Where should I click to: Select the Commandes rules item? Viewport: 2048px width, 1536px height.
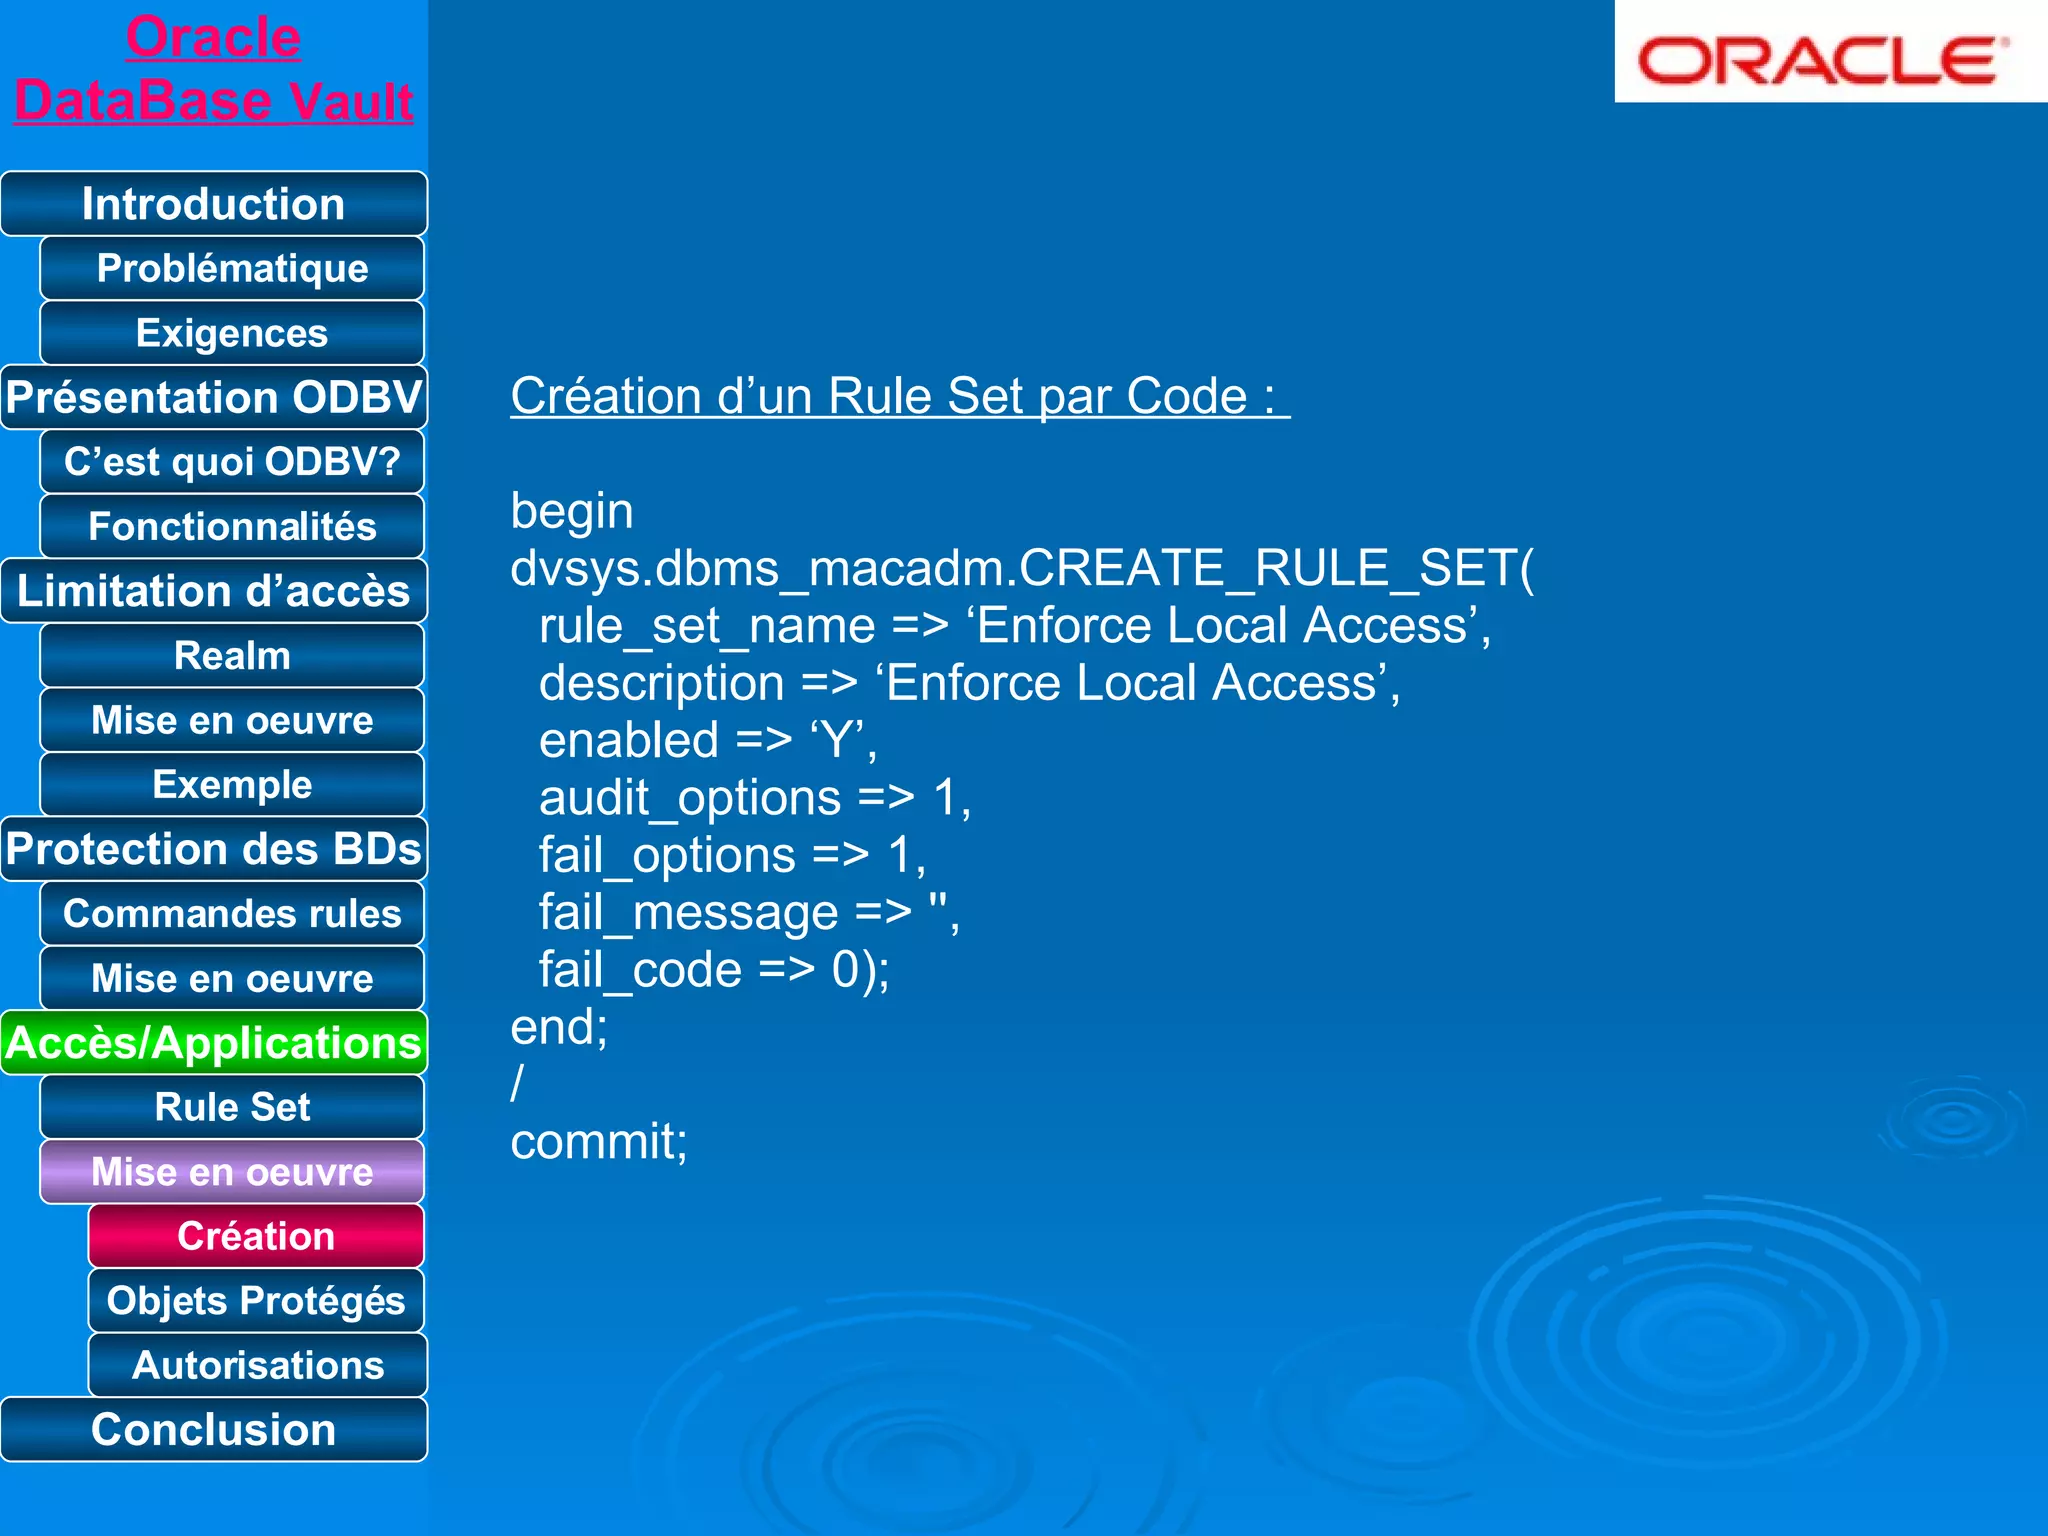(232, 914)
